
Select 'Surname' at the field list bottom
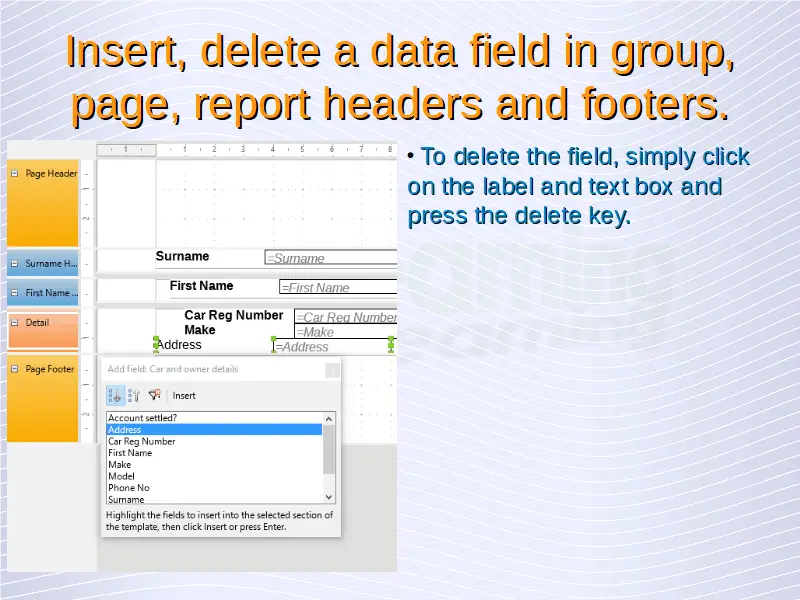(x=214, y=499)
